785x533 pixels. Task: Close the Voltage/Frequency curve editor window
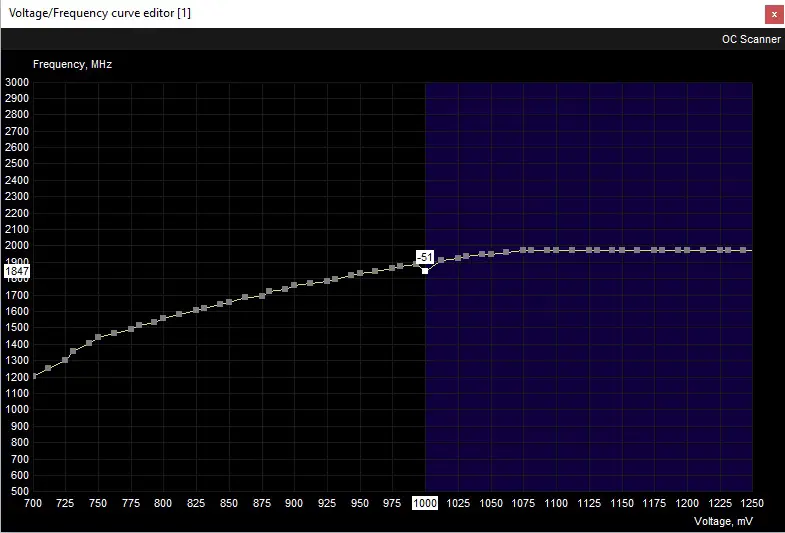[x=774, y=15]
